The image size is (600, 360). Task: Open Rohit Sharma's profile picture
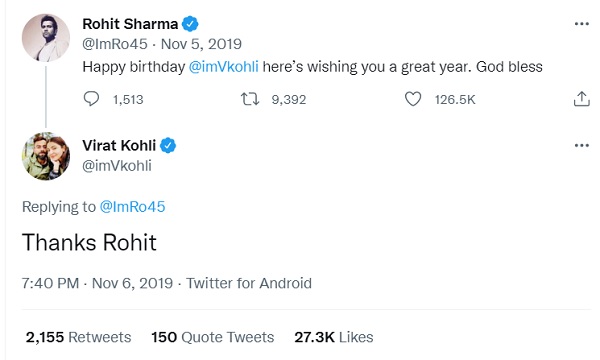[x=46, y=38]
